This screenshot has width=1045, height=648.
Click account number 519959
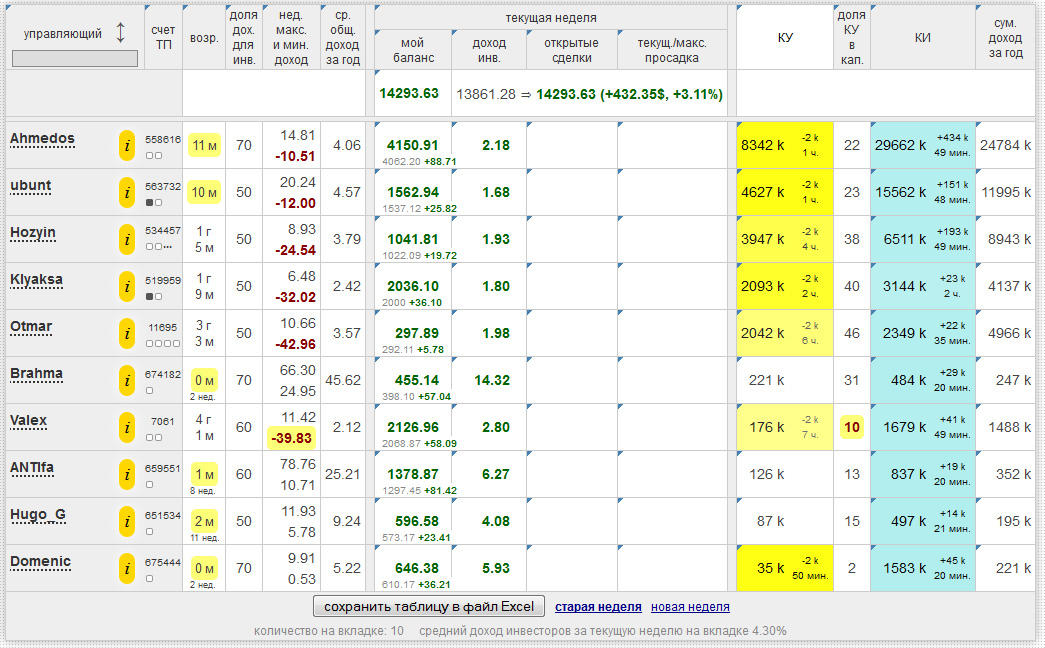tap(163, 281)
